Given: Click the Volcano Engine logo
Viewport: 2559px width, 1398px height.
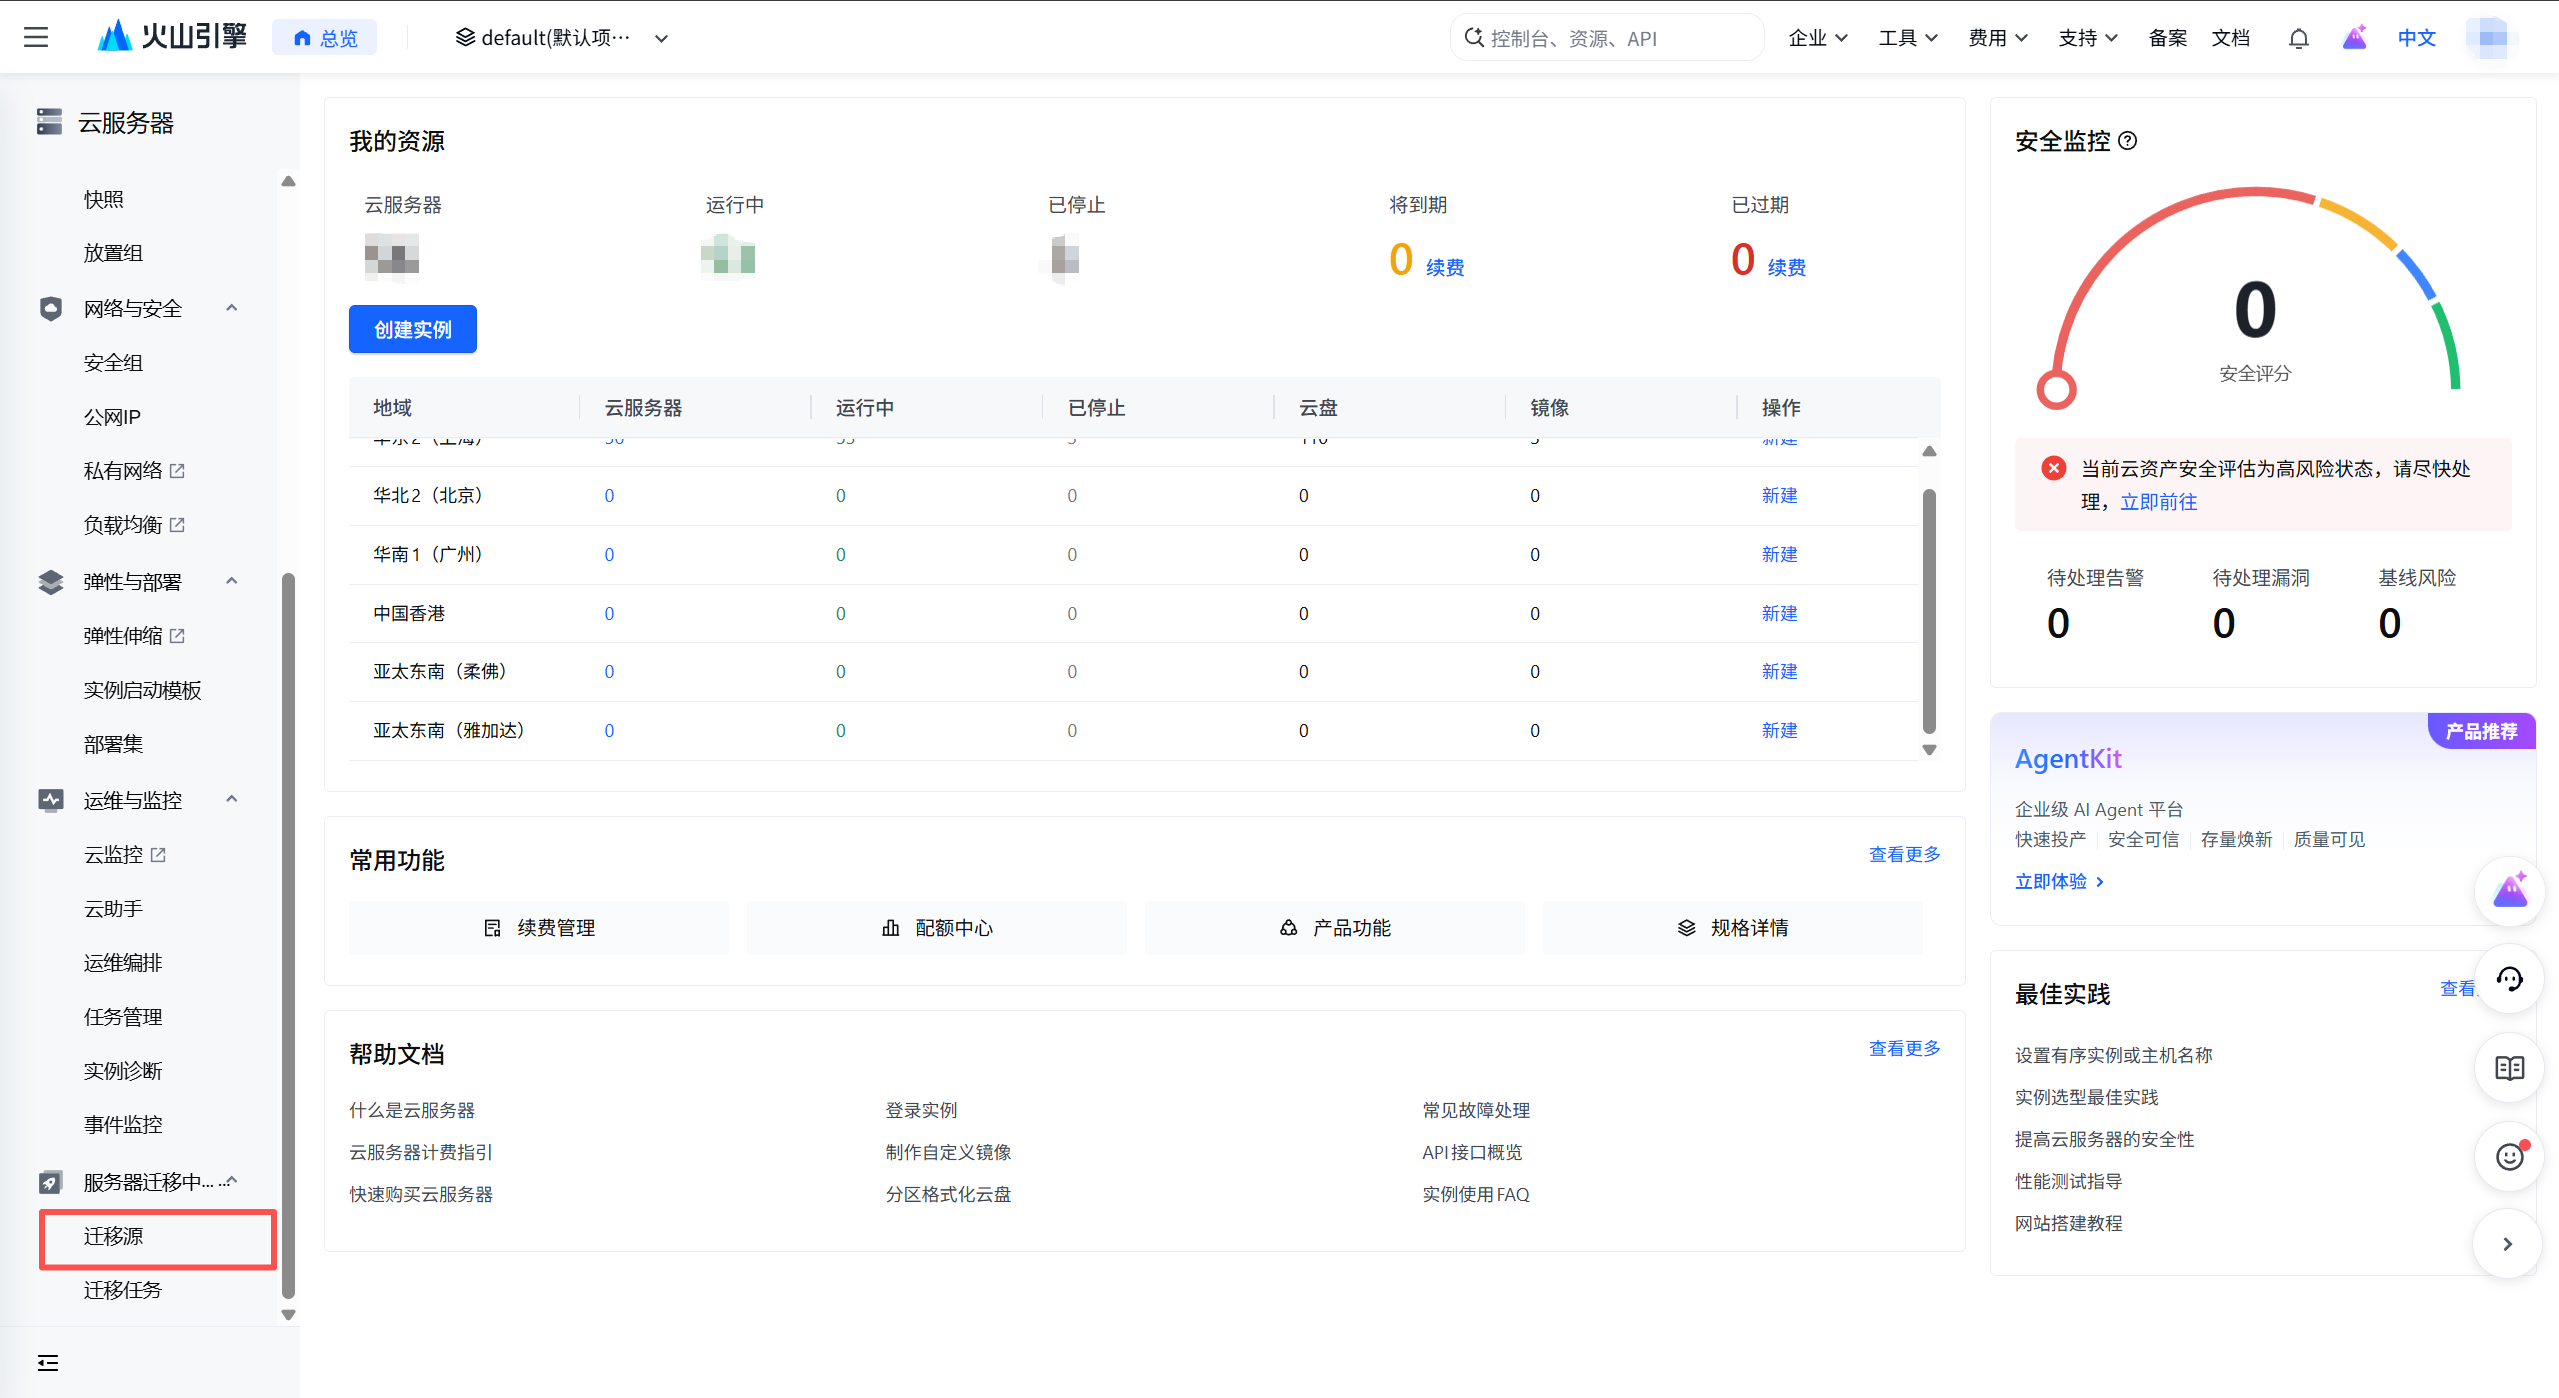Looking at the screenshot, I should (172, 37).
